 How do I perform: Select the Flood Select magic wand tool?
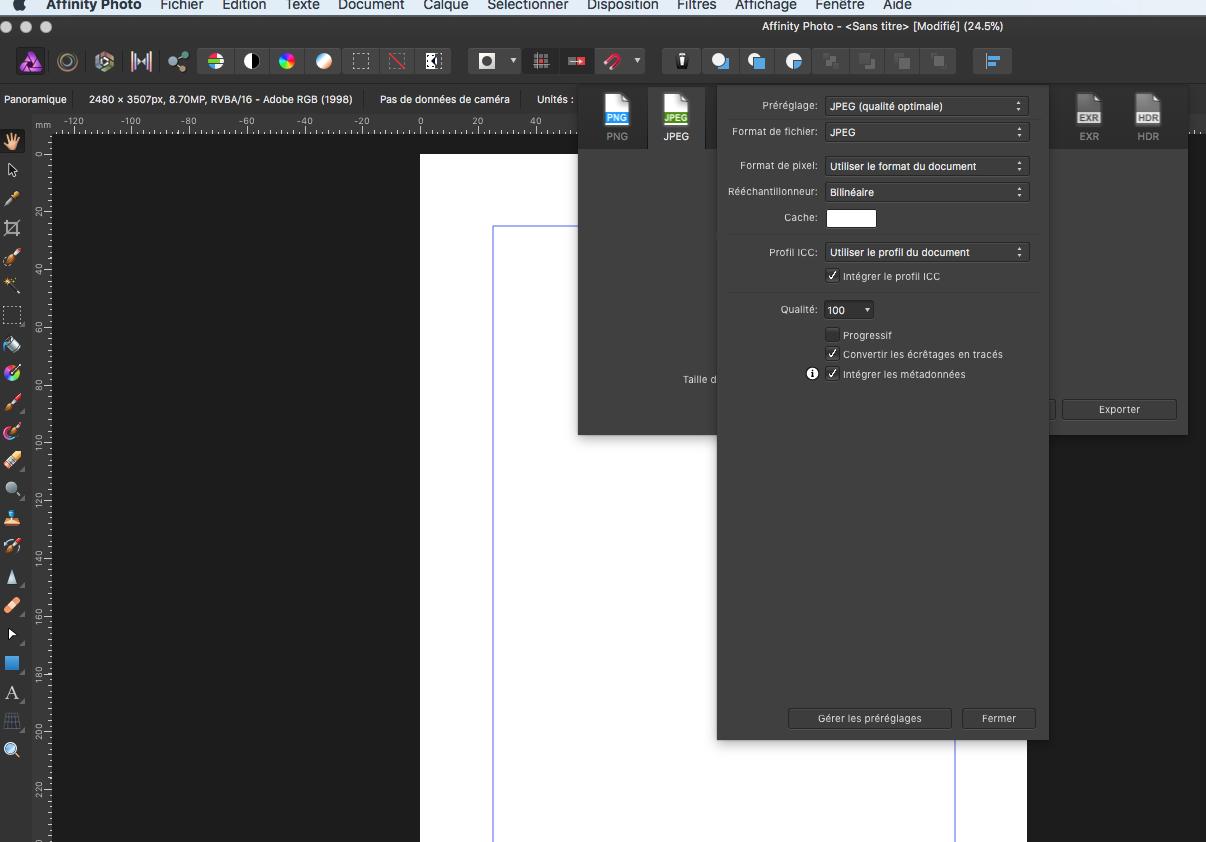tap(12, 286)
